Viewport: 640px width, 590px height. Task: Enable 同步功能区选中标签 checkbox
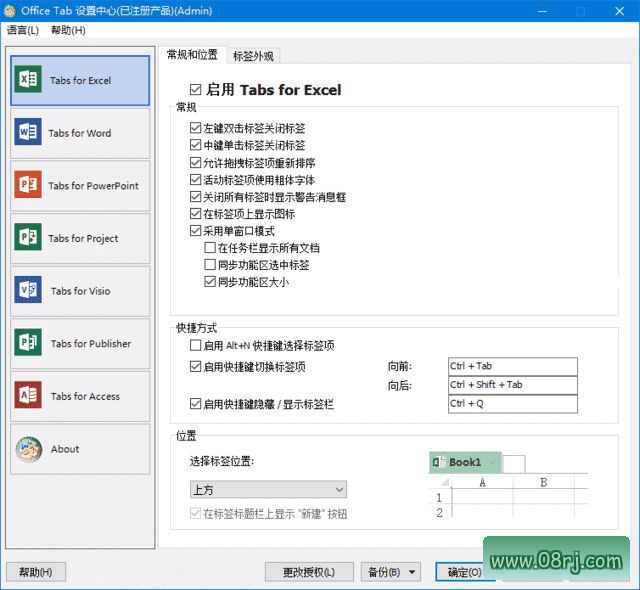click(x=210, y=265)
